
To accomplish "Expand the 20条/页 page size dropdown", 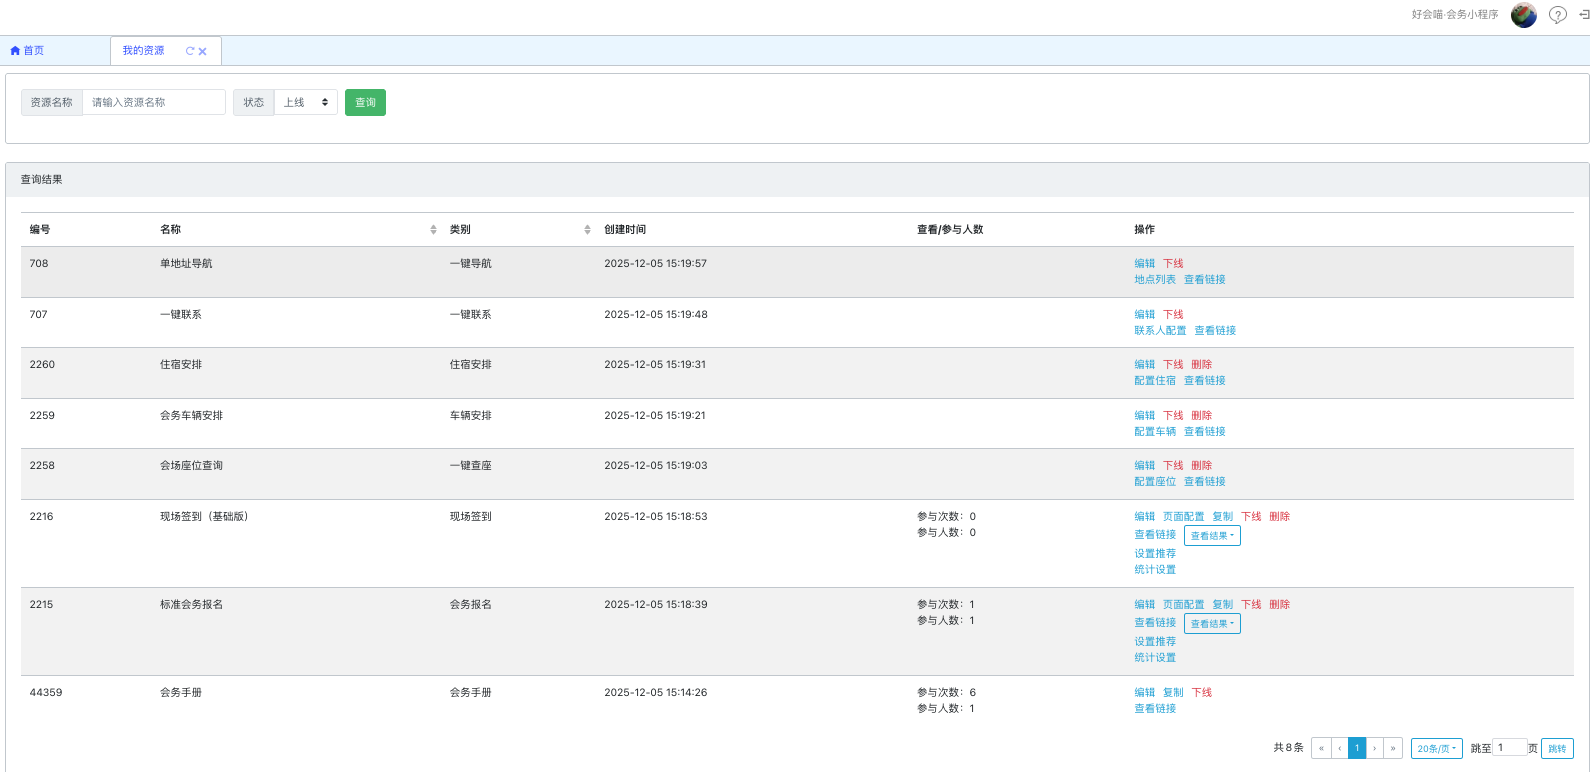I will click(1436, 748).
